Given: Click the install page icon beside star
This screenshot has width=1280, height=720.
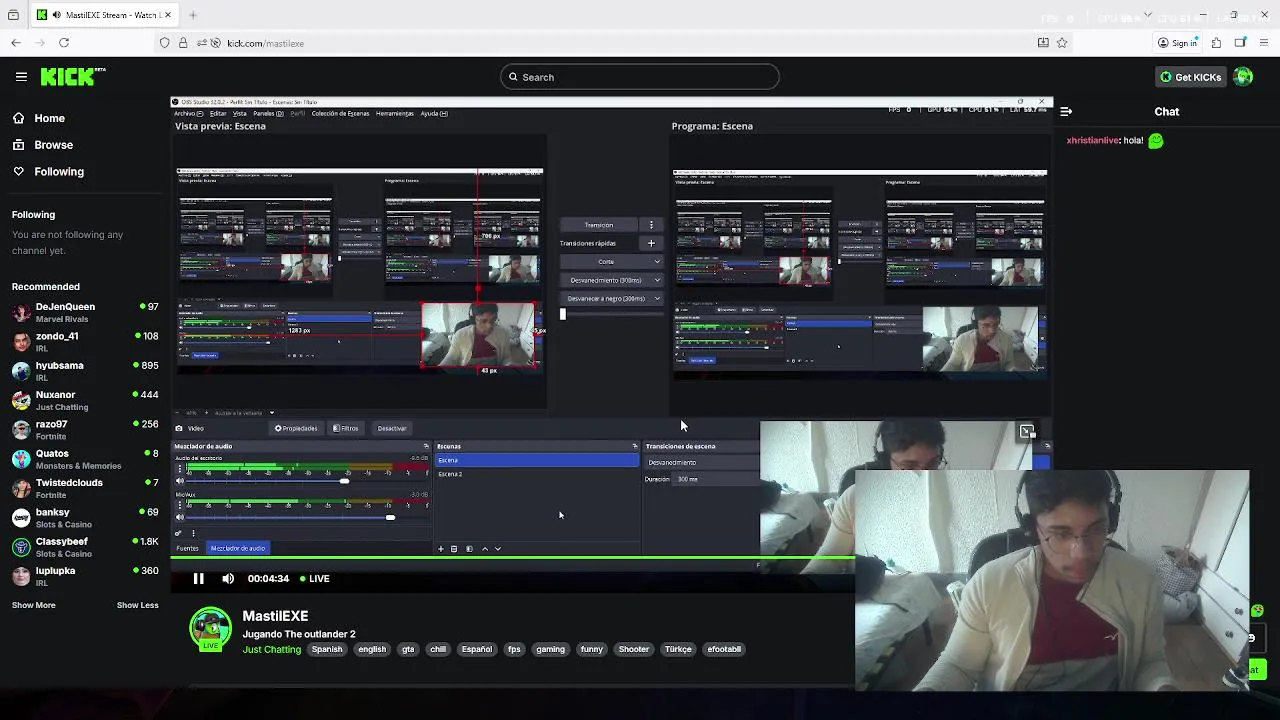Looking at the screenshot, I should coord(1043,43).
